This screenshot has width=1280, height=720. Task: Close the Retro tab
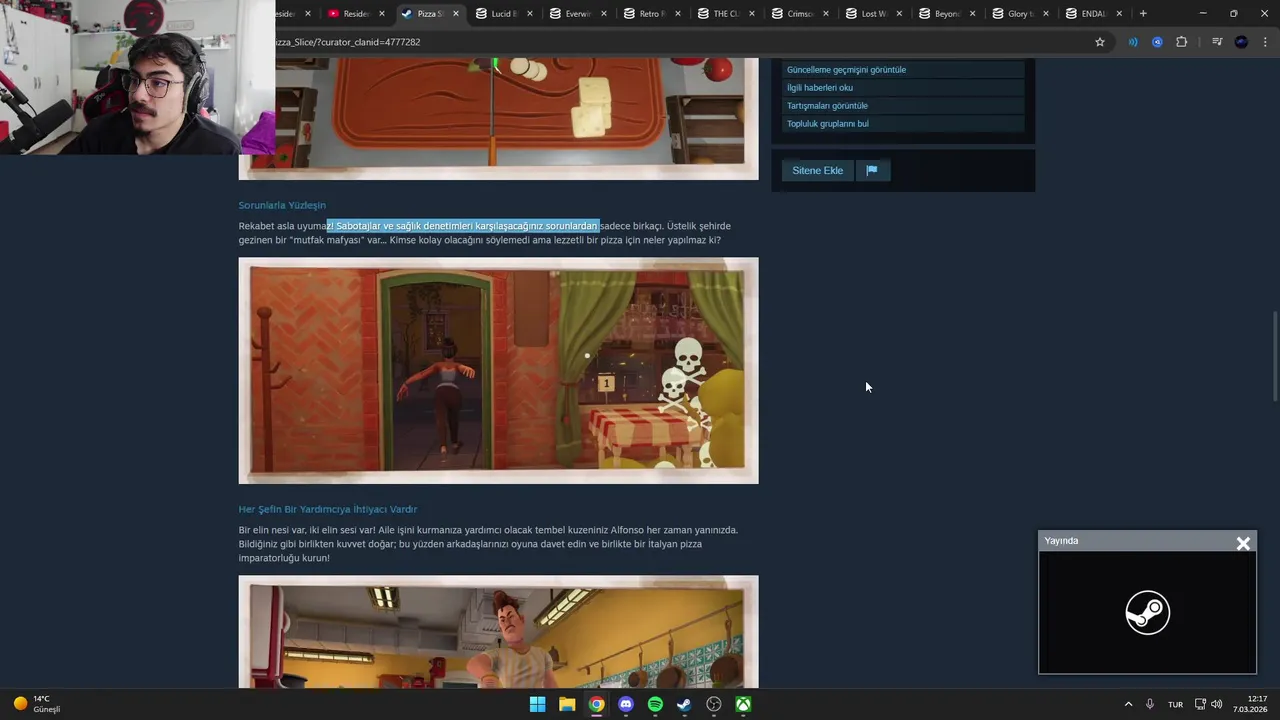[x=678, y=14]
